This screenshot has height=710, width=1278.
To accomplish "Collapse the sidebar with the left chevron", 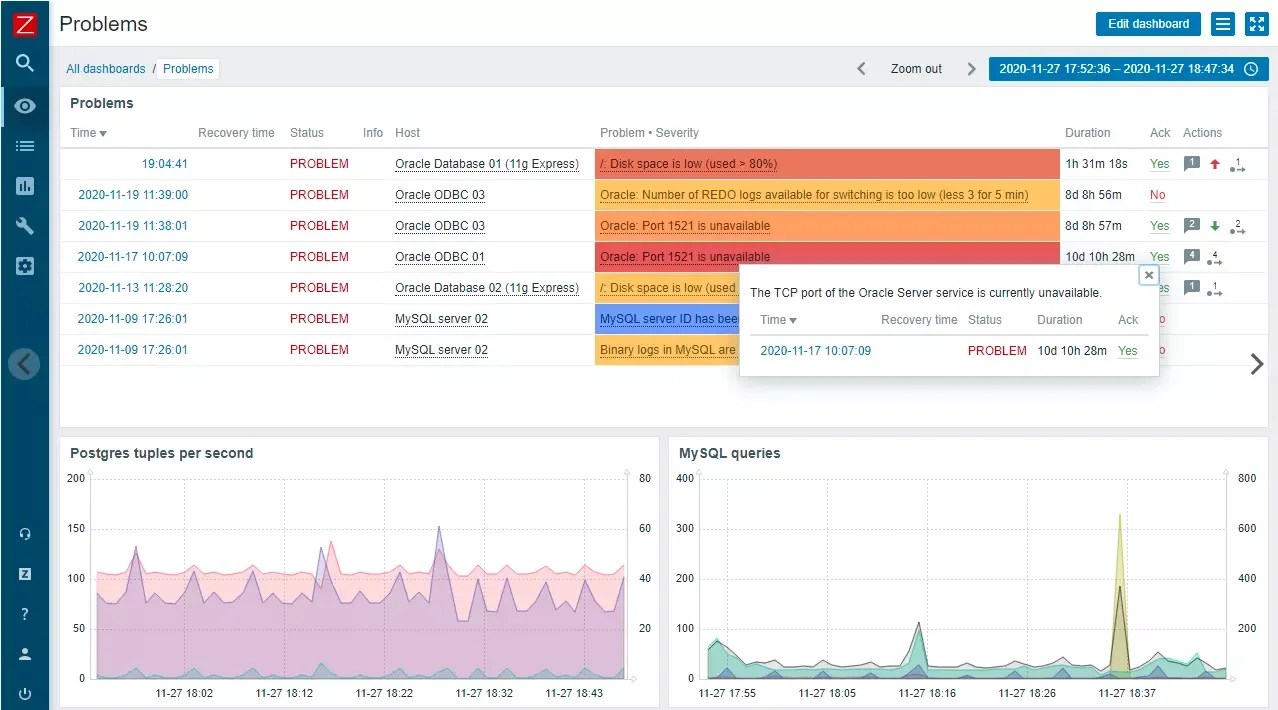I will 24,363.
